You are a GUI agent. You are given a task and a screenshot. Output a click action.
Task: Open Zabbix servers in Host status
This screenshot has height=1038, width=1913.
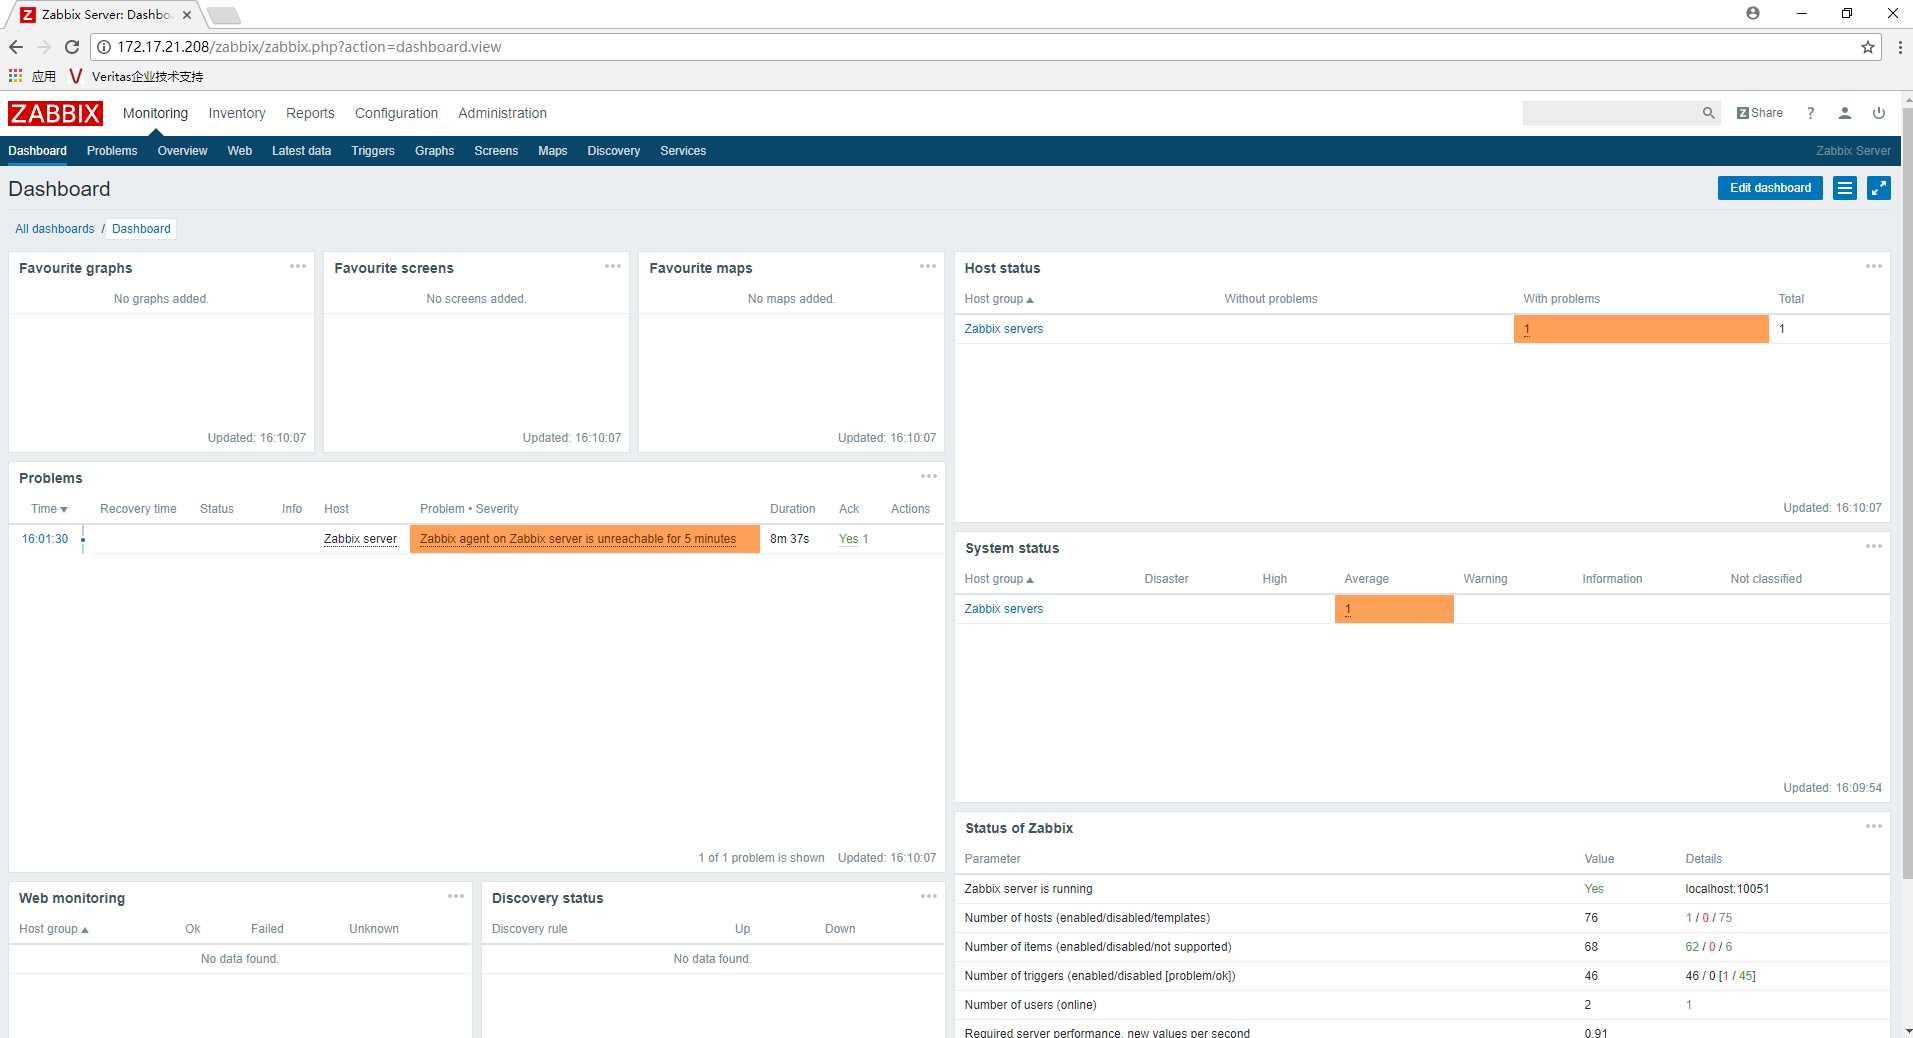[1003, 329]
